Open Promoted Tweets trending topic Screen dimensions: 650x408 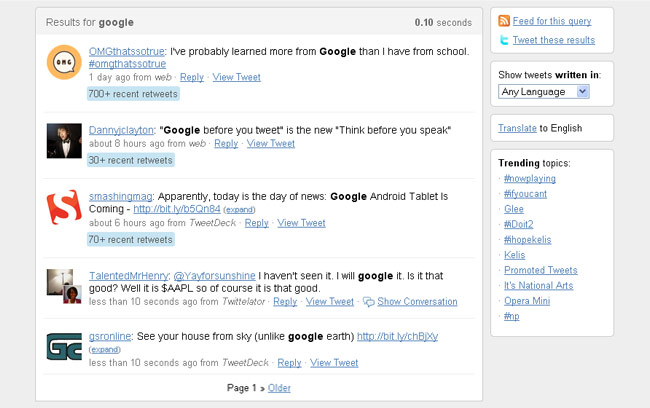pos(541,270)
